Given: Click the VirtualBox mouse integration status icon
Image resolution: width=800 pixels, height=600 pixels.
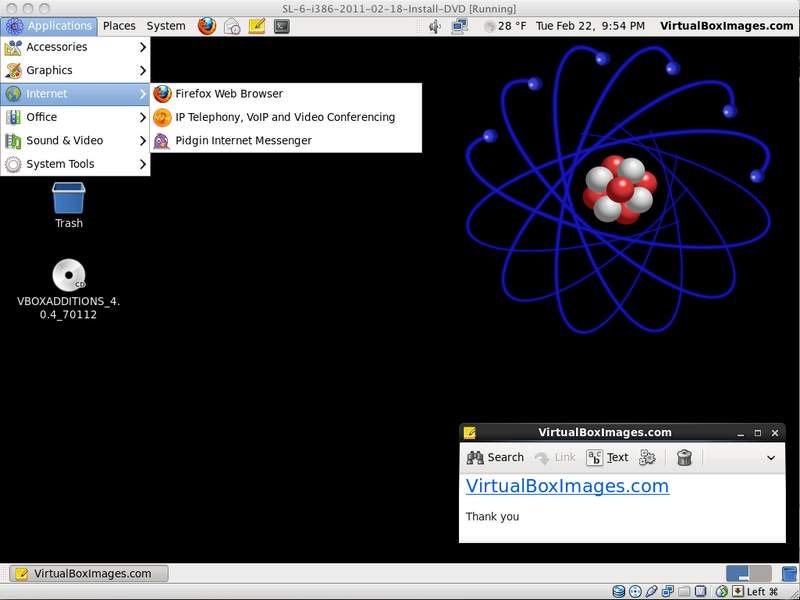Looking at the screenshot, I should click(x=721, y=591).
